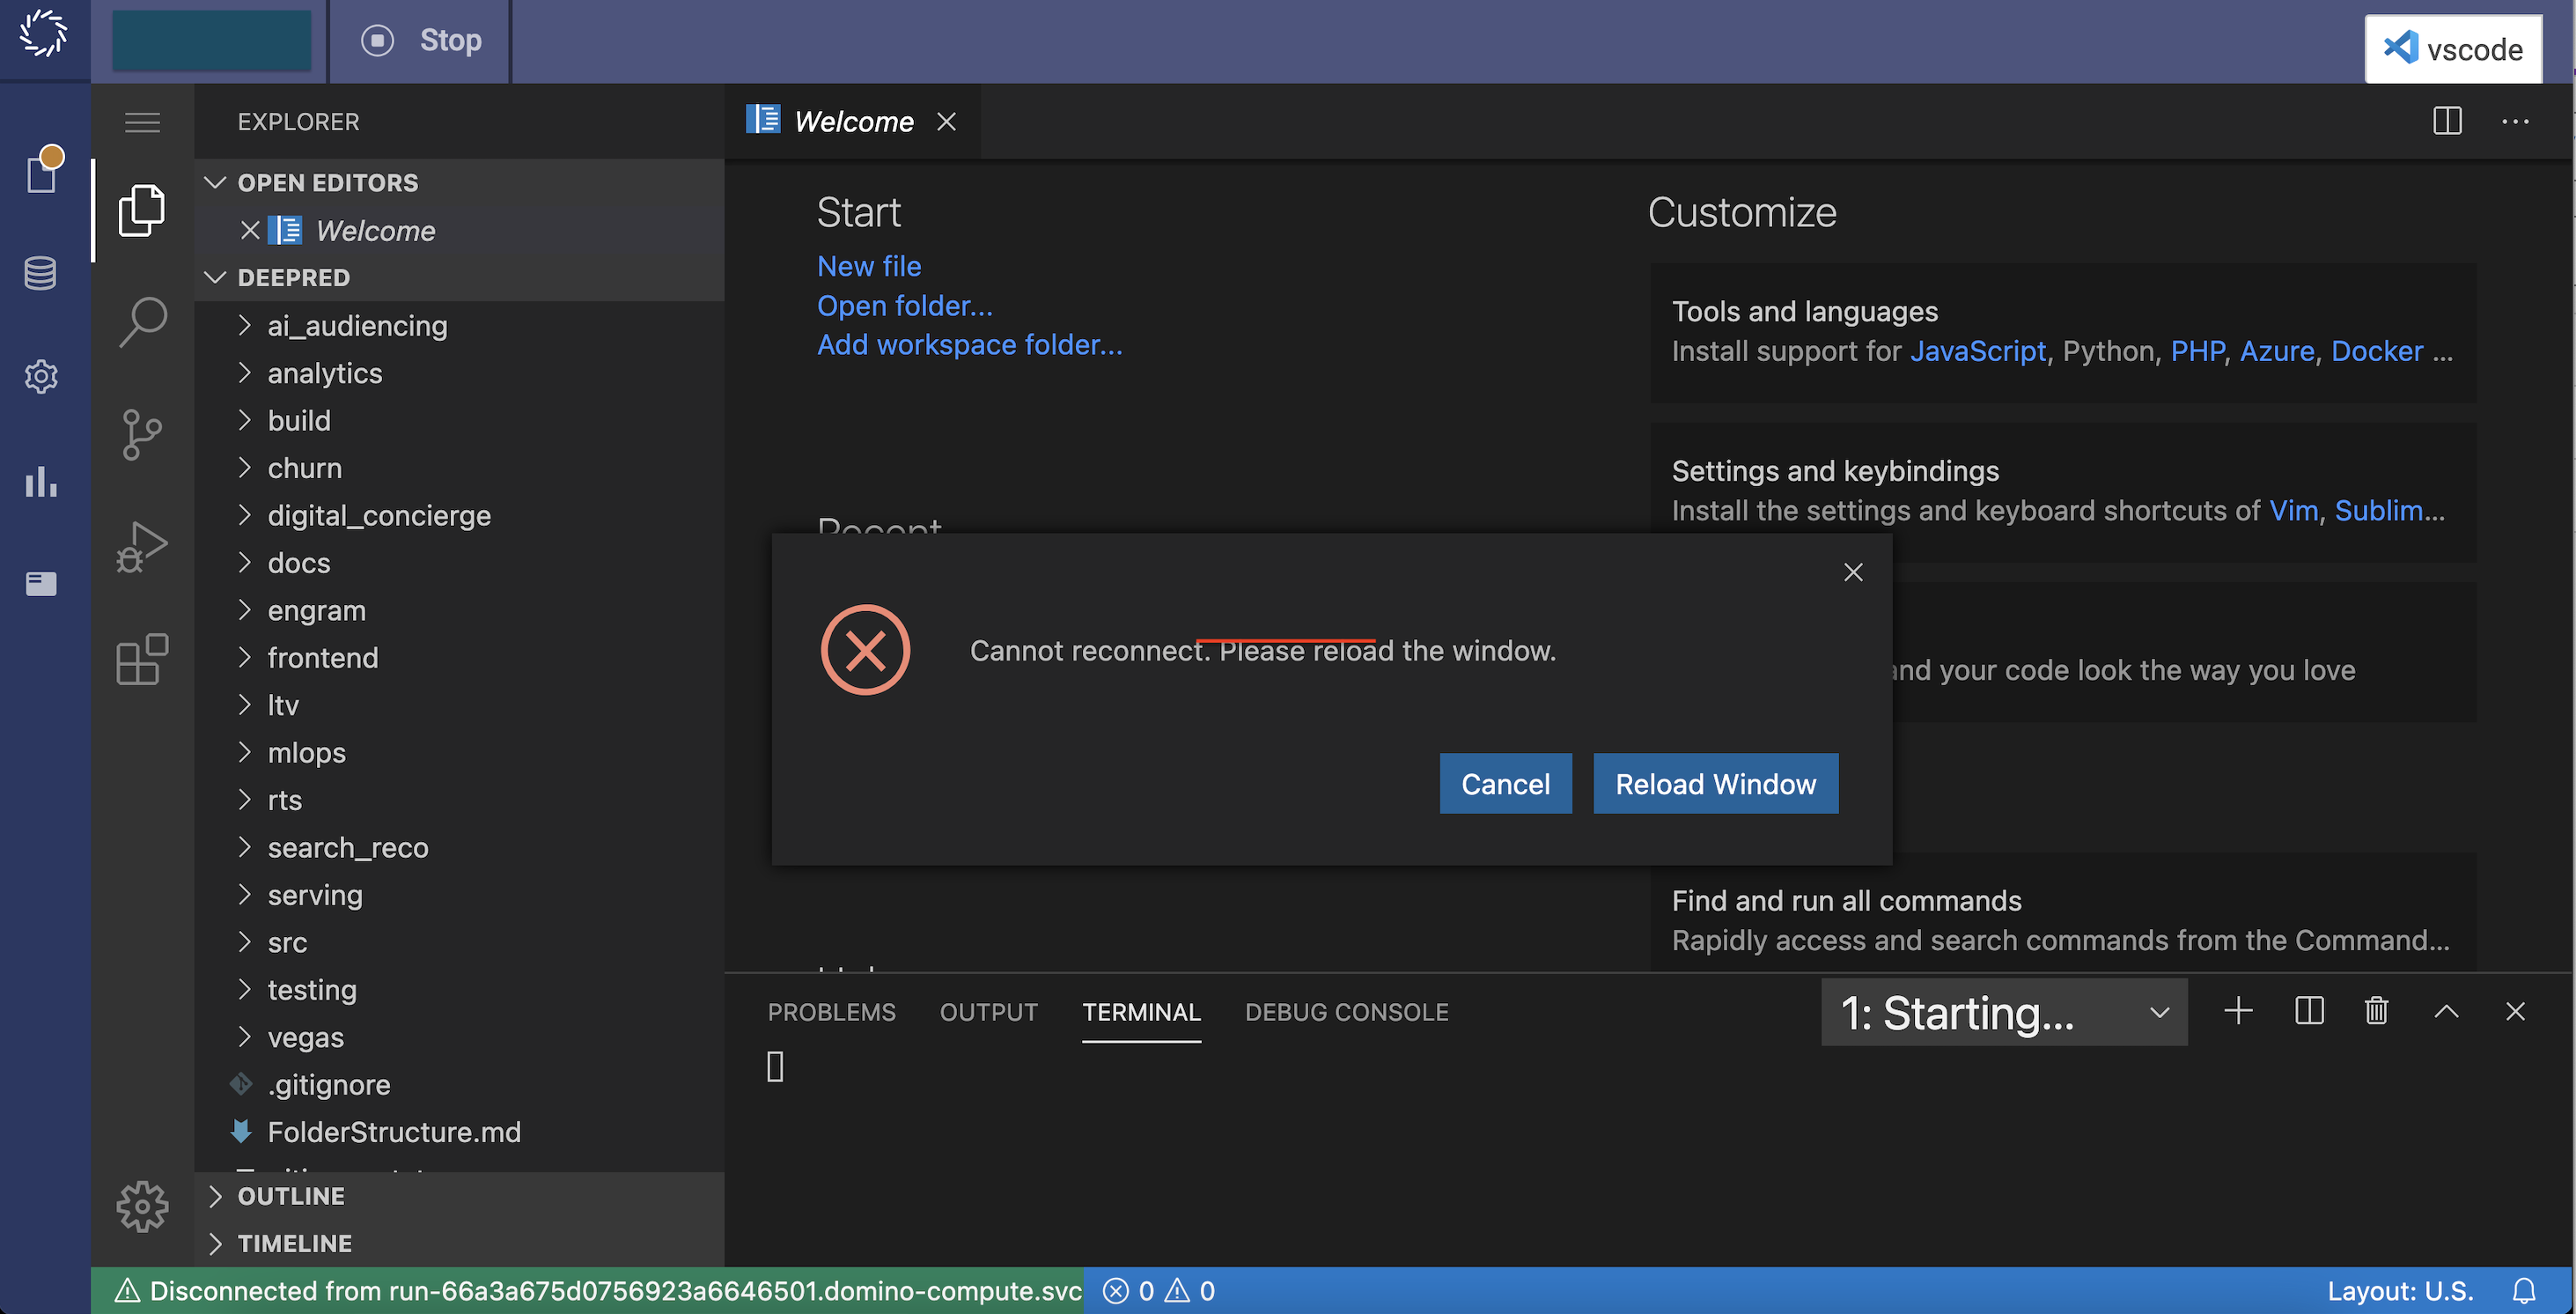Dismiss the reconnect error dialog with X

tap(1853, 572)
